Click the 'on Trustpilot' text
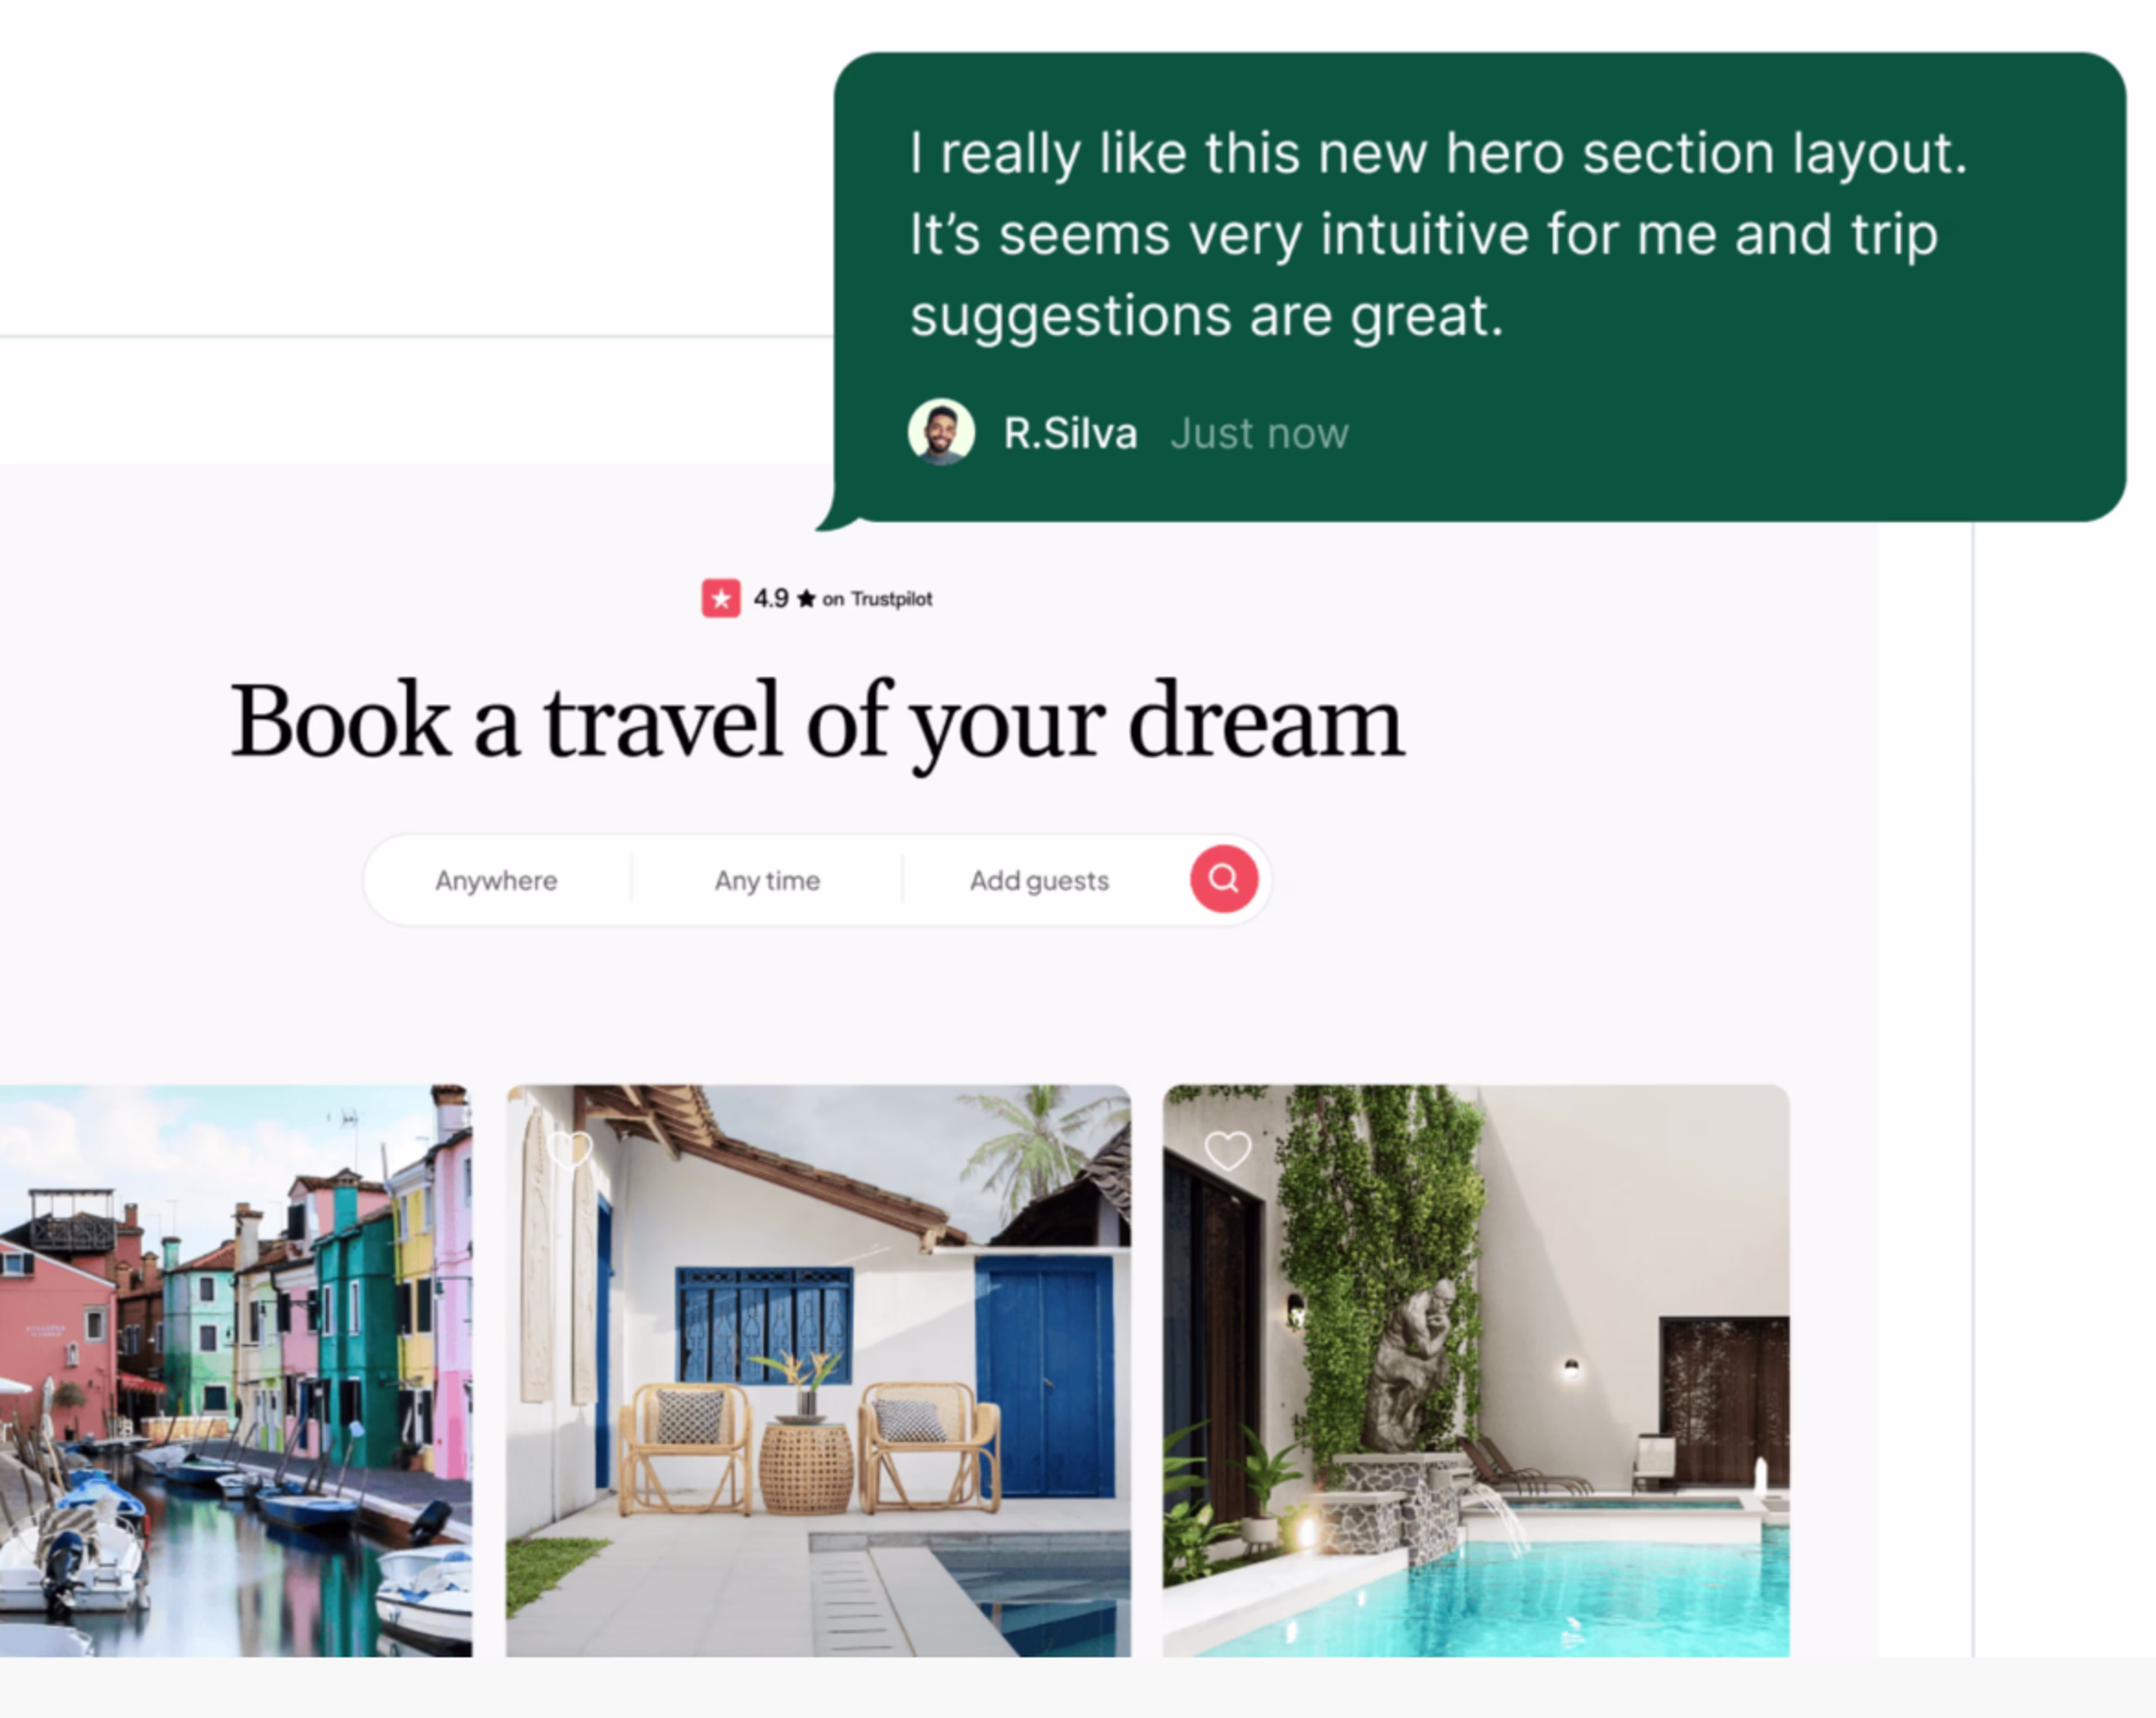 [877, 599]
